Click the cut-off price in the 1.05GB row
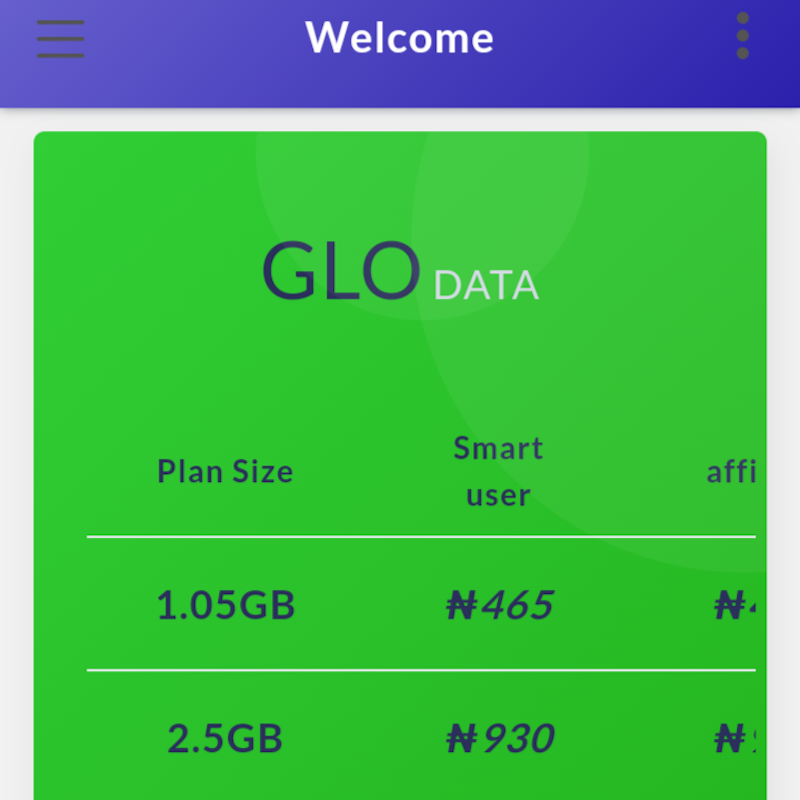This screenshot has height=800, width=800. pyautogui.click(x=736, y=605)
